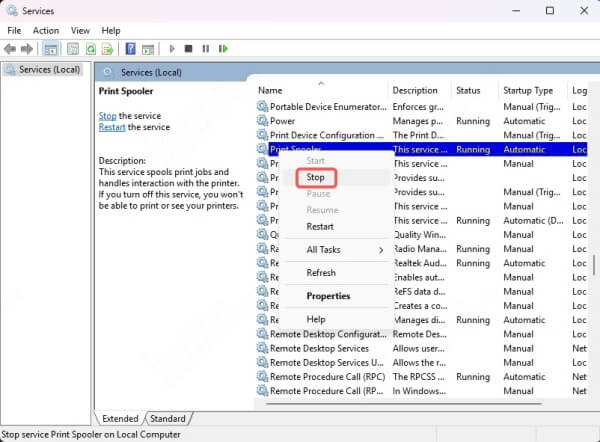Select Properties from the context menu
Viewport: 600px width, 442px height.
(328, 296)
